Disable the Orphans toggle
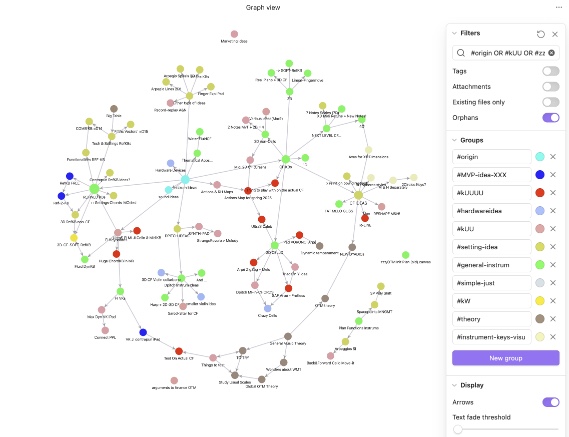 click(x=550, y=118)
